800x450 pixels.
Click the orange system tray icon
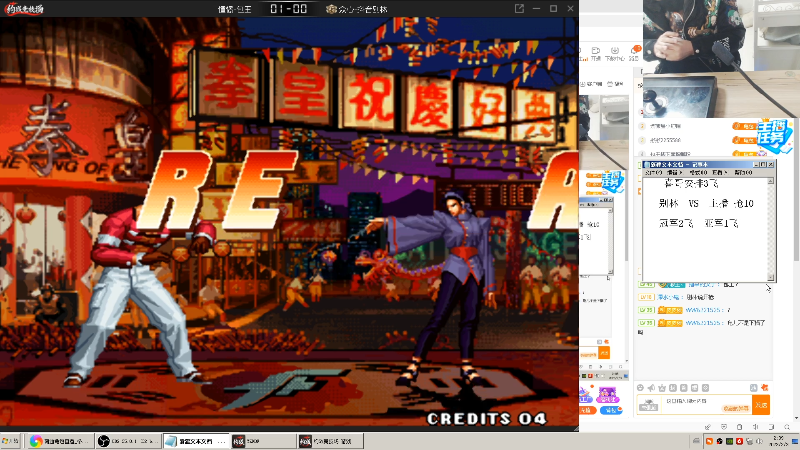(x=709, y=441)
